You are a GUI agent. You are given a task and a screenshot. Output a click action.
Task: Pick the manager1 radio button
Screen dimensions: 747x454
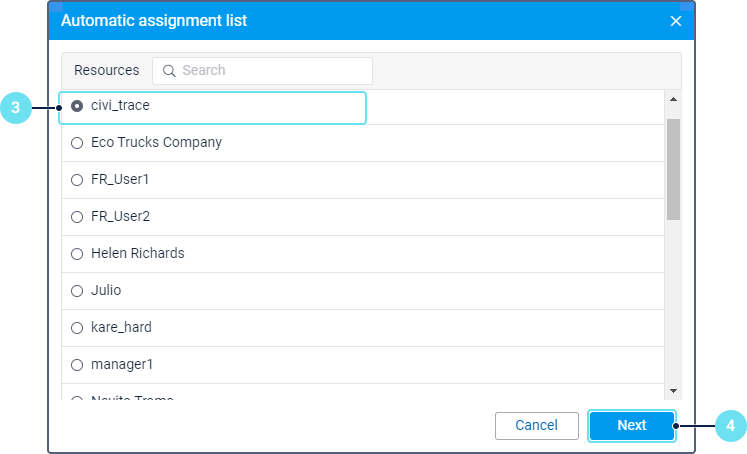pyautogui.click(x=77, y=365)
